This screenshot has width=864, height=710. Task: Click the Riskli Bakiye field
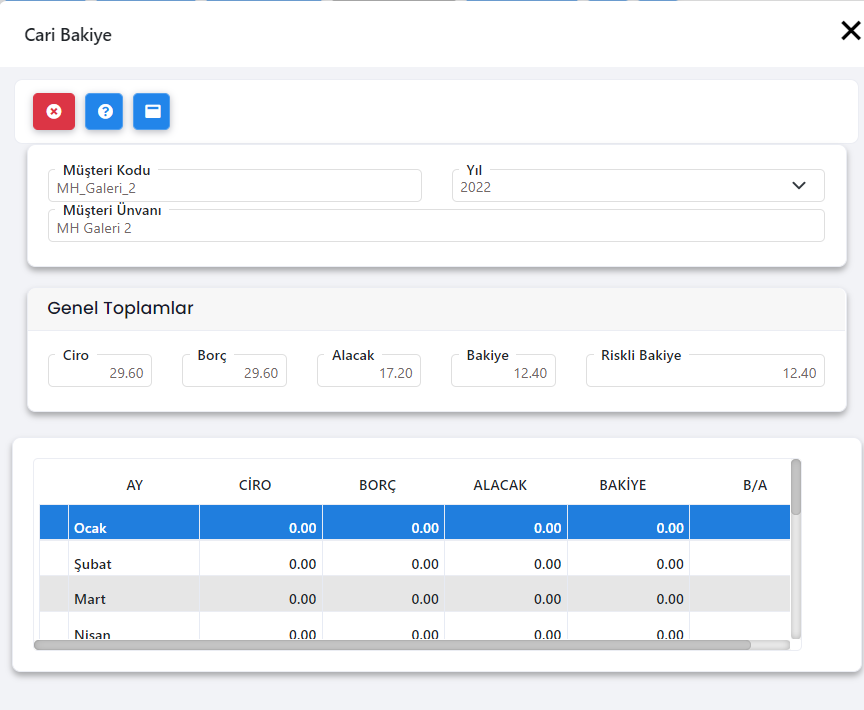click(705, 373)
